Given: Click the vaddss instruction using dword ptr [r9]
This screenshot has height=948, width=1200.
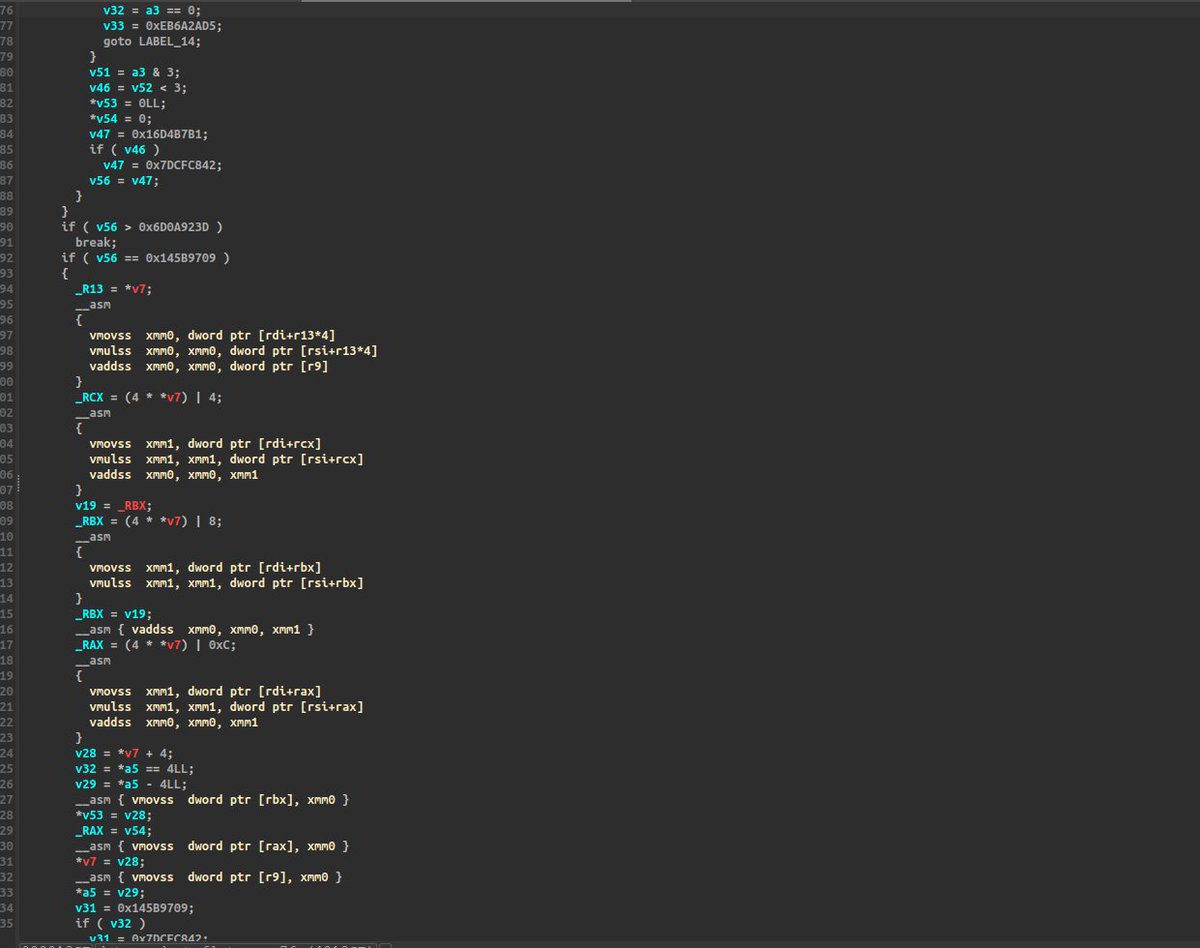Looking at the screenshot, I should (208, 367).
